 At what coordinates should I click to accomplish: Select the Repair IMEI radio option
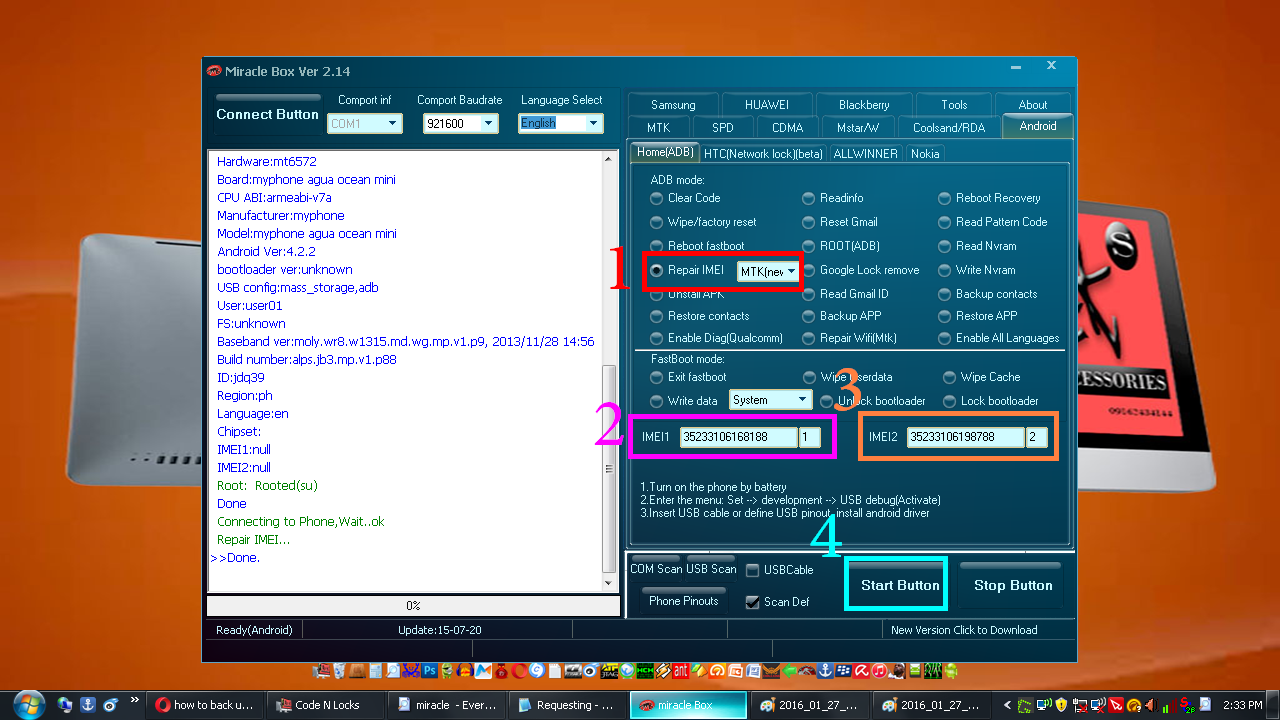point(656,270)
